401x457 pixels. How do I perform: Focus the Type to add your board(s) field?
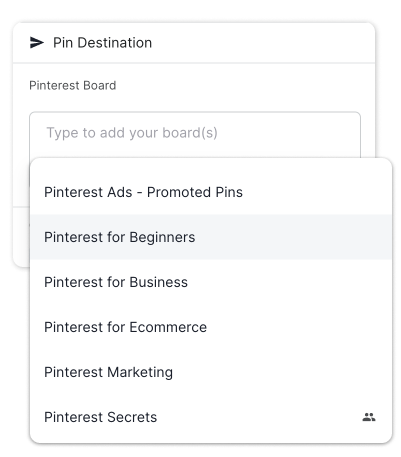(195, 134)
